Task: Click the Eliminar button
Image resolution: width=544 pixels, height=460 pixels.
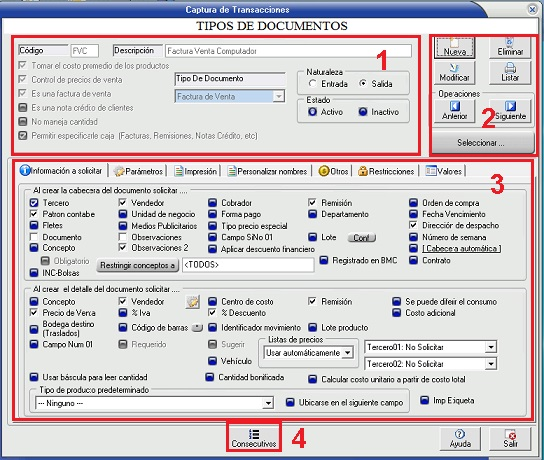Action: pos(510,48)
